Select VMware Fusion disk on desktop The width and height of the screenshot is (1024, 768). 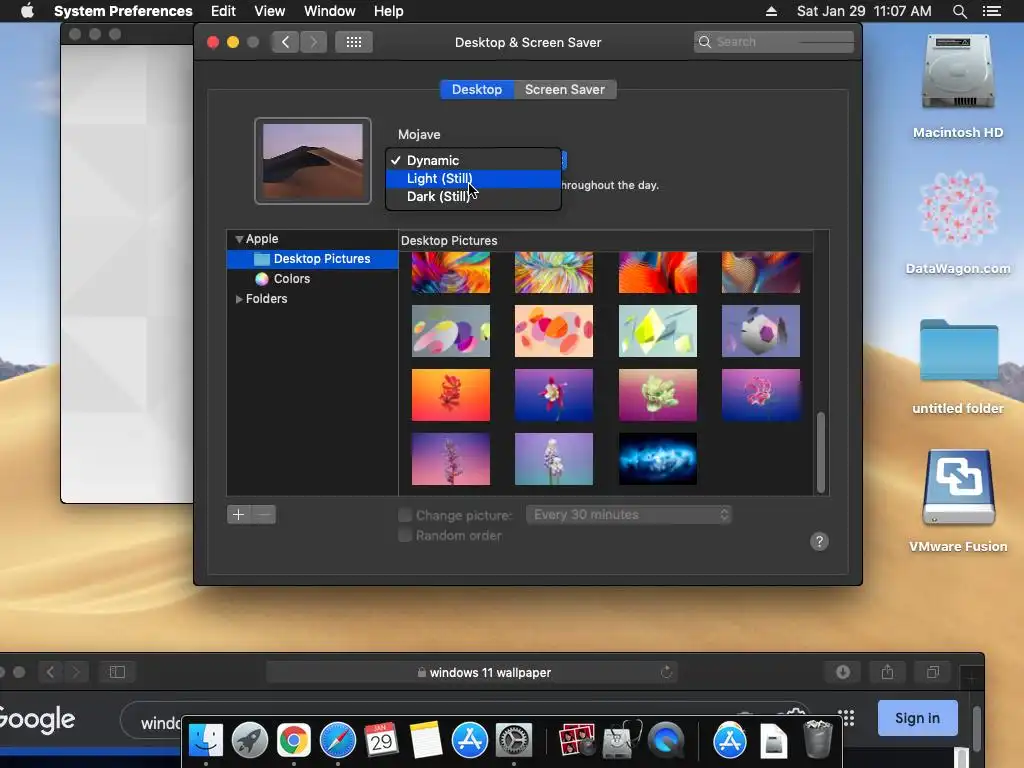958,502
